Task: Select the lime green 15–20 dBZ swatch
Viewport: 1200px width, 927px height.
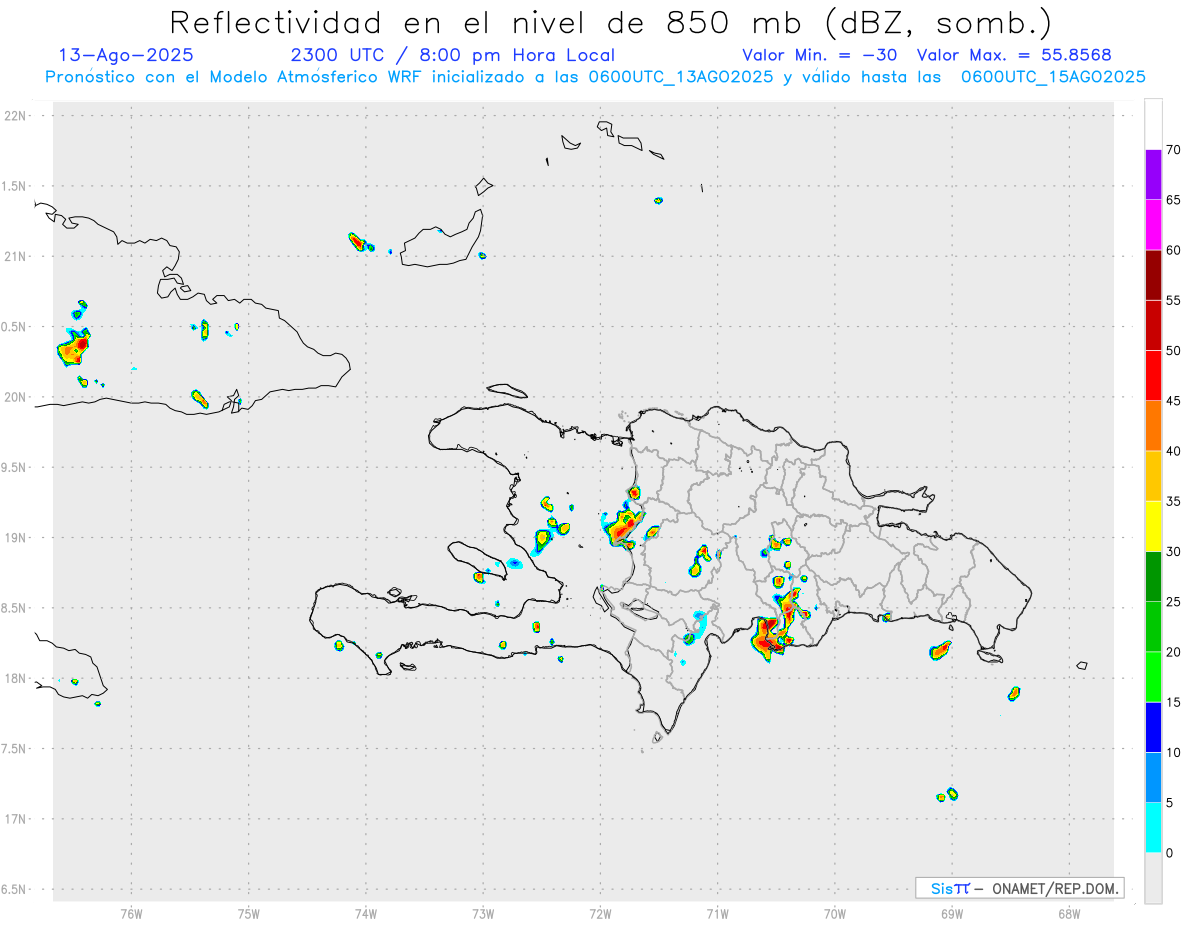Action: pos(1153,677)
